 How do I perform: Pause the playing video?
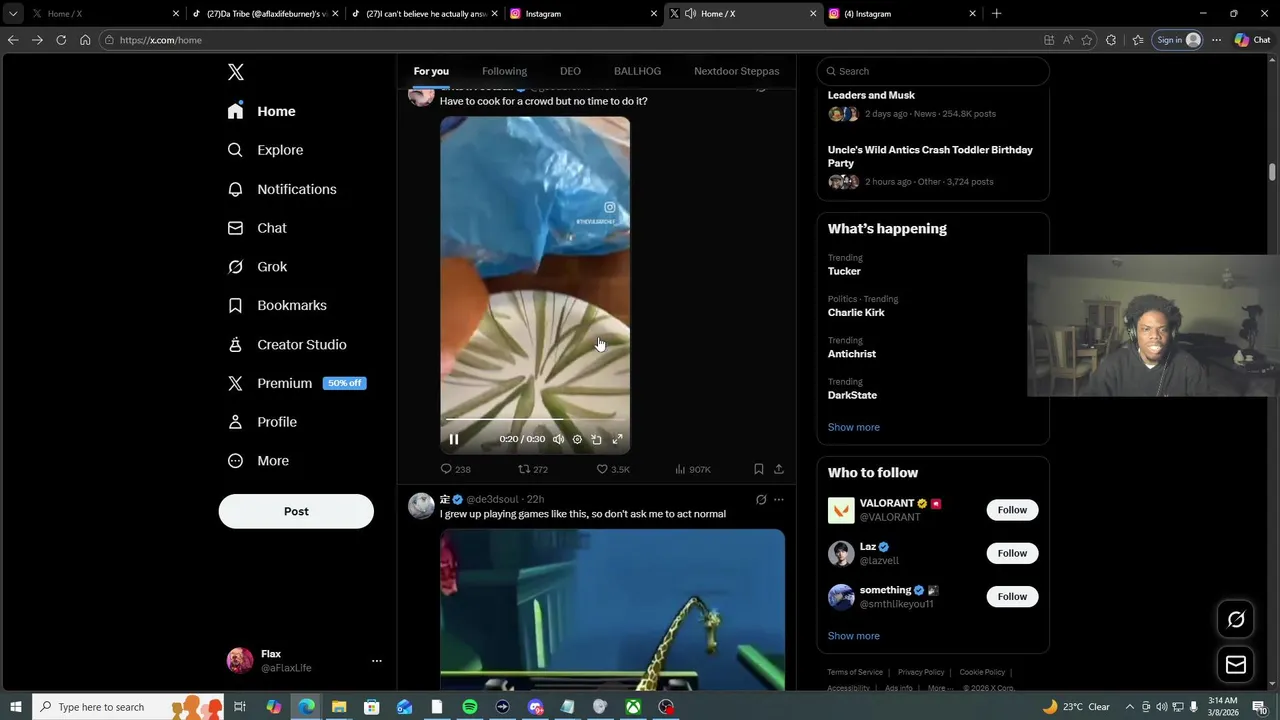tap(453, 439)
